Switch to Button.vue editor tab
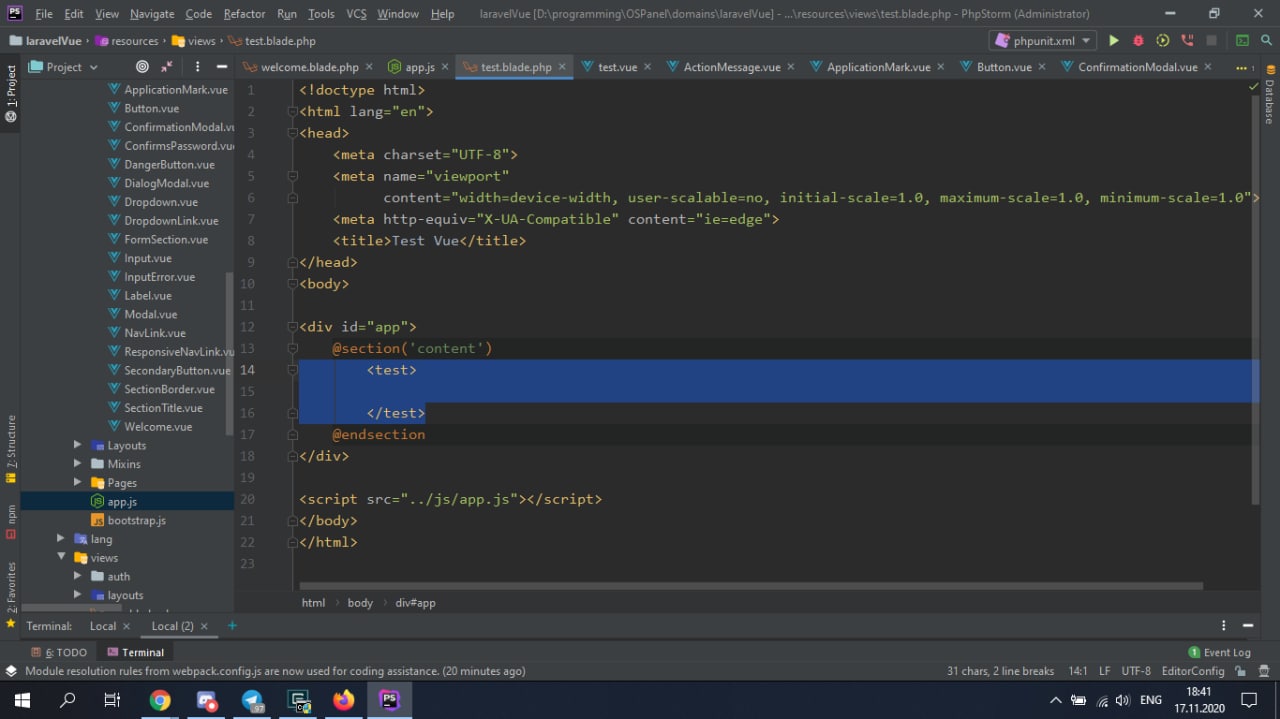This screenshot has width=1280, height=719. pos(1004,67)
